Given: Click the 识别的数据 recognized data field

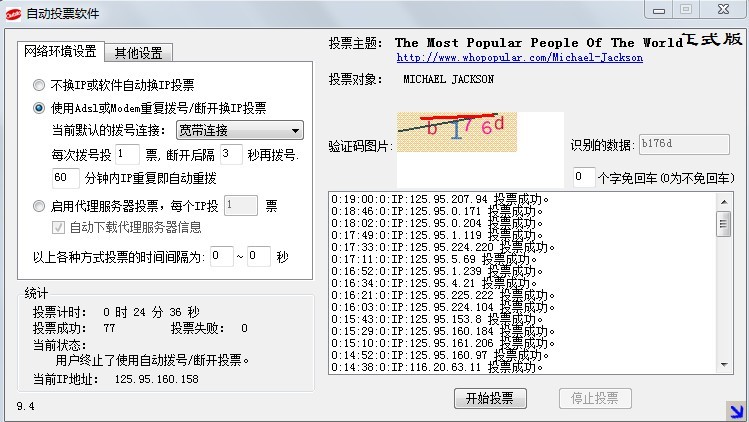Looking at the screenshot, I should tap(674, 144).
